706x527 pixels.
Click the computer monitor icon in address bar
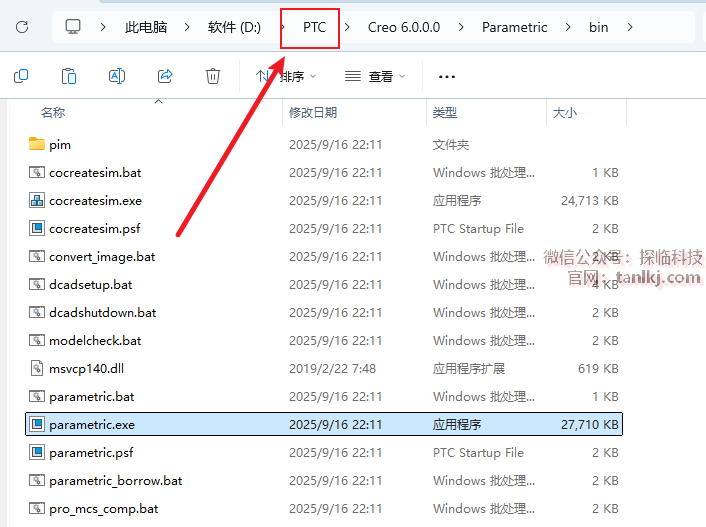coord(74,27)
